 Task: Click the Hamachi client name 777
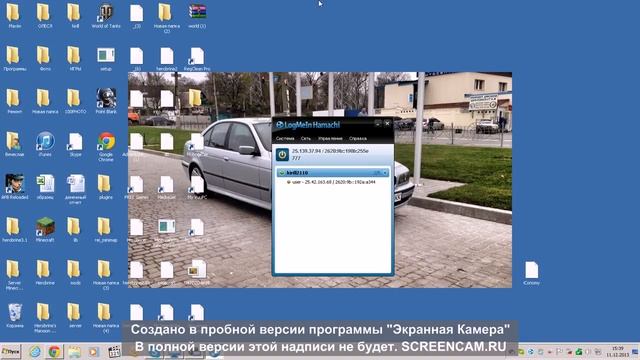tap(296, 158)
